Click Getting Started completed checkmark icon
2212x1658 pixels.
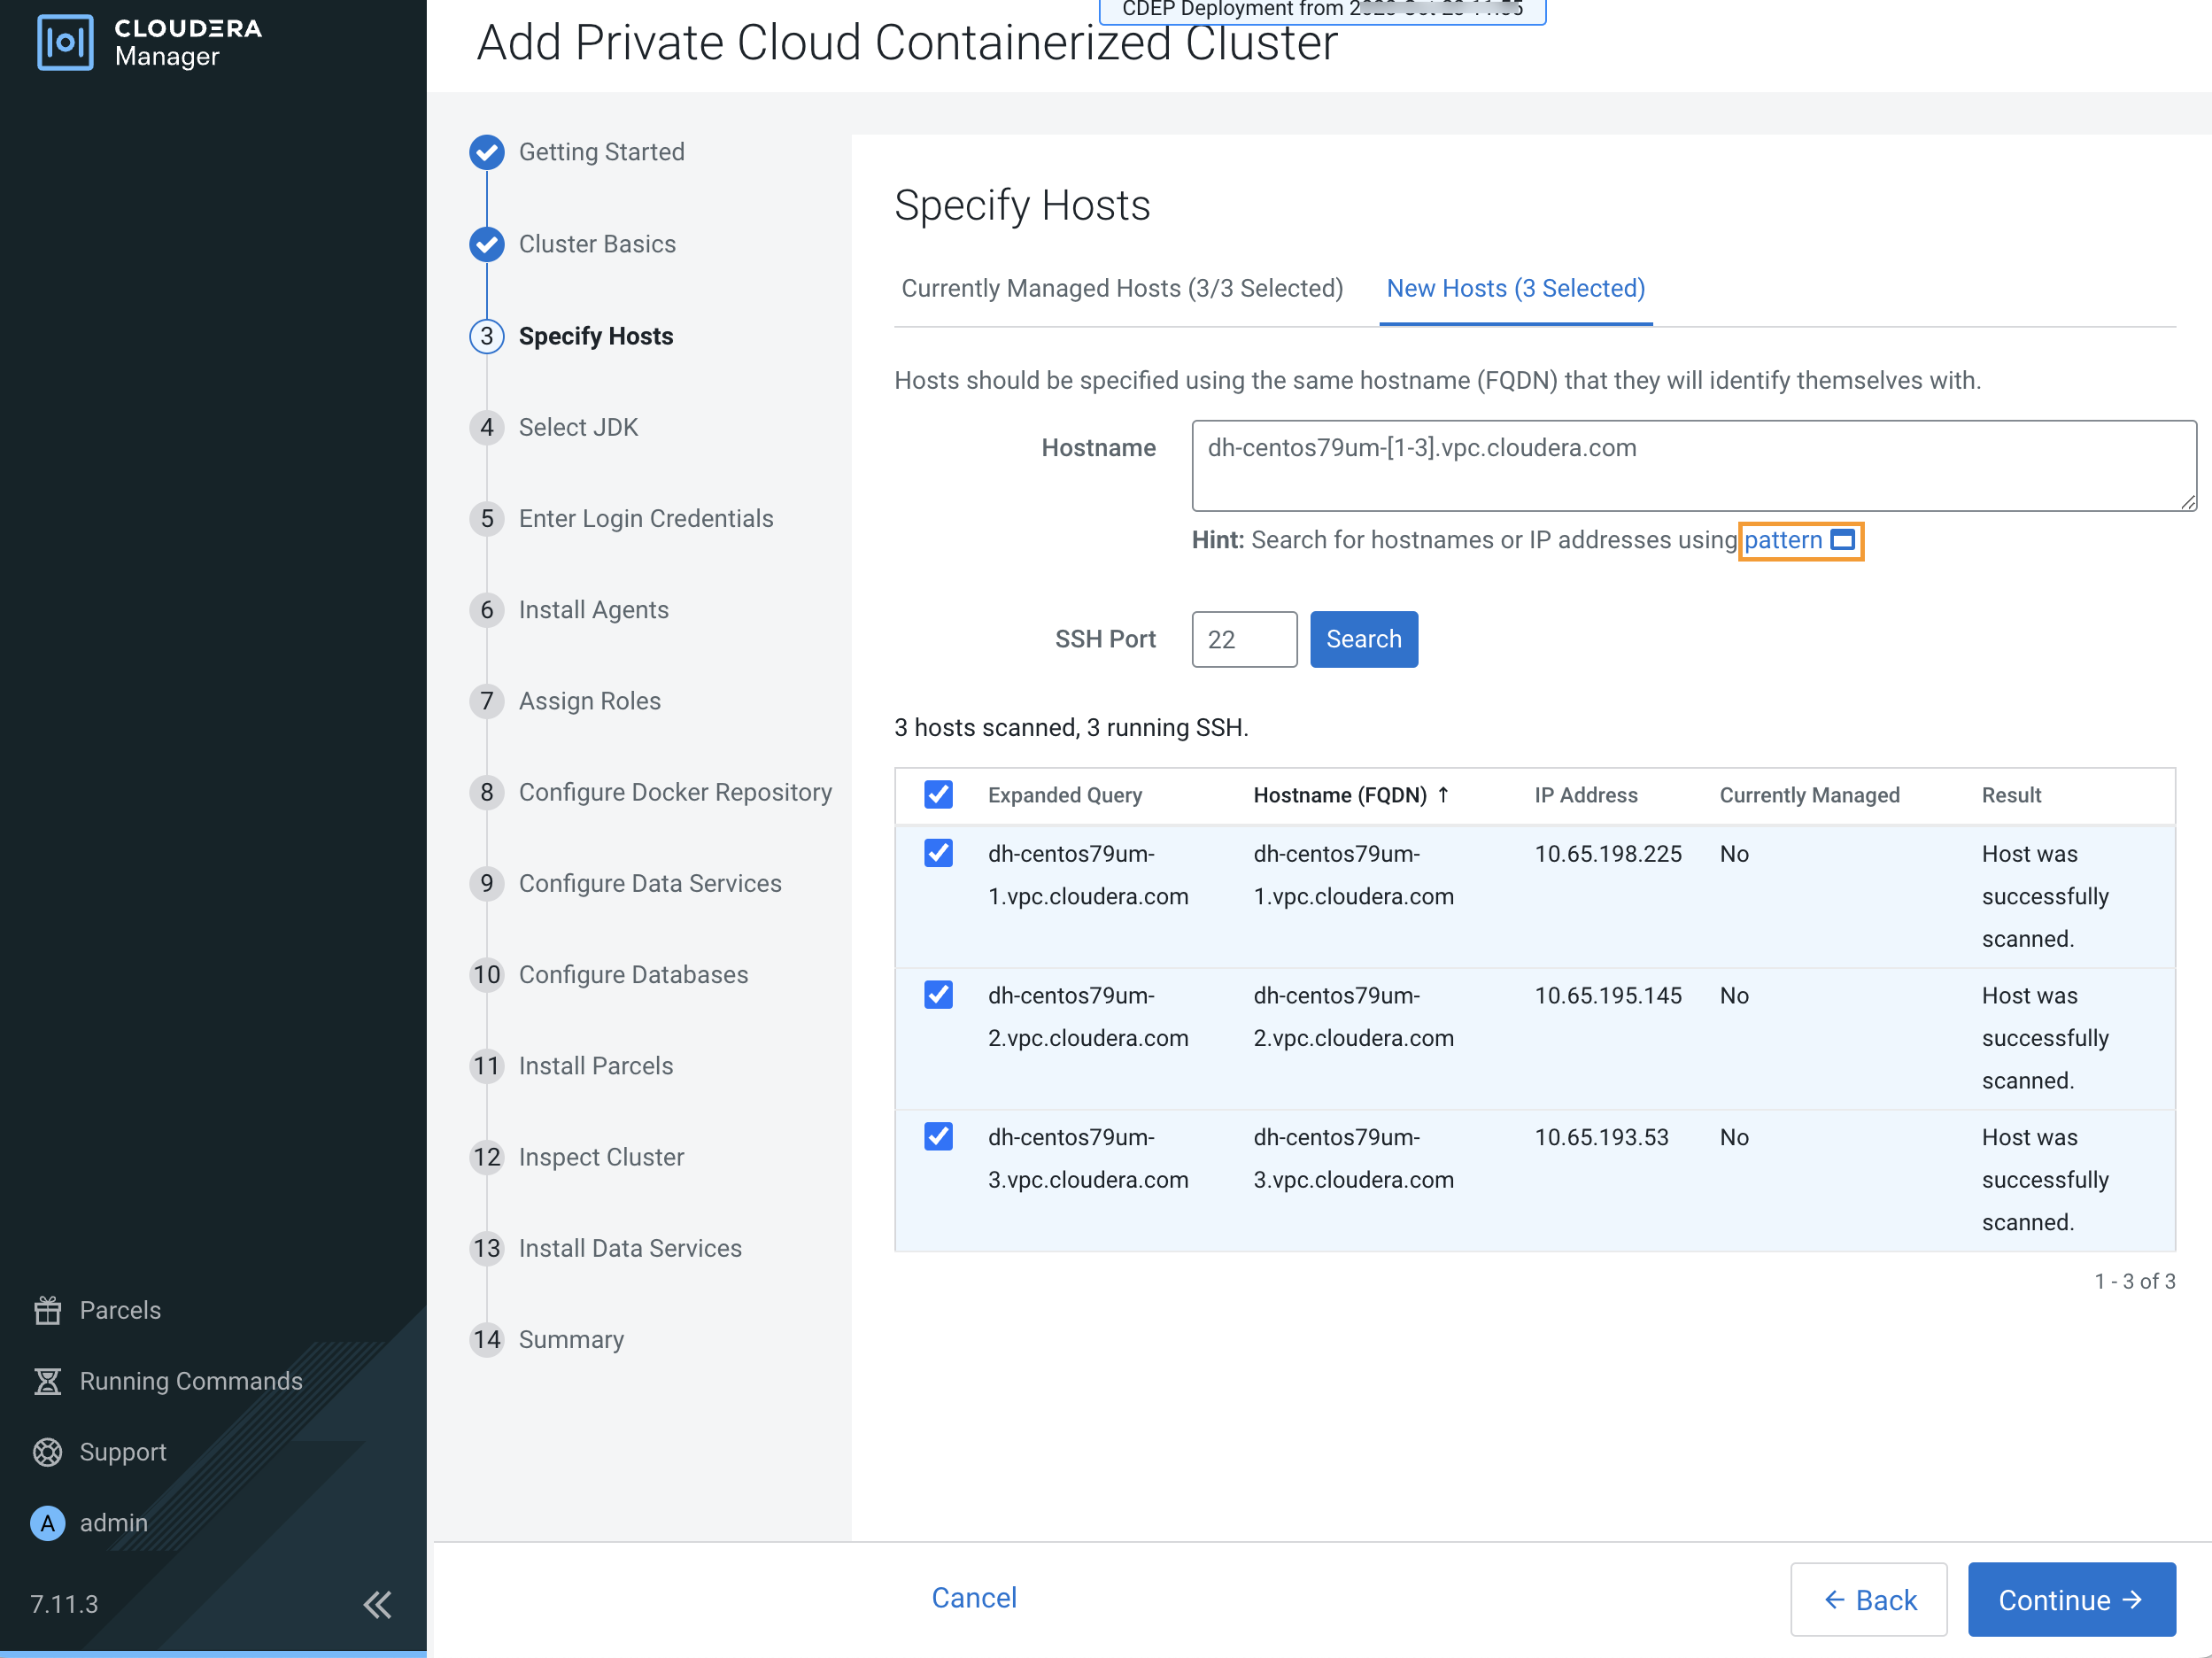tap(487, 152)
